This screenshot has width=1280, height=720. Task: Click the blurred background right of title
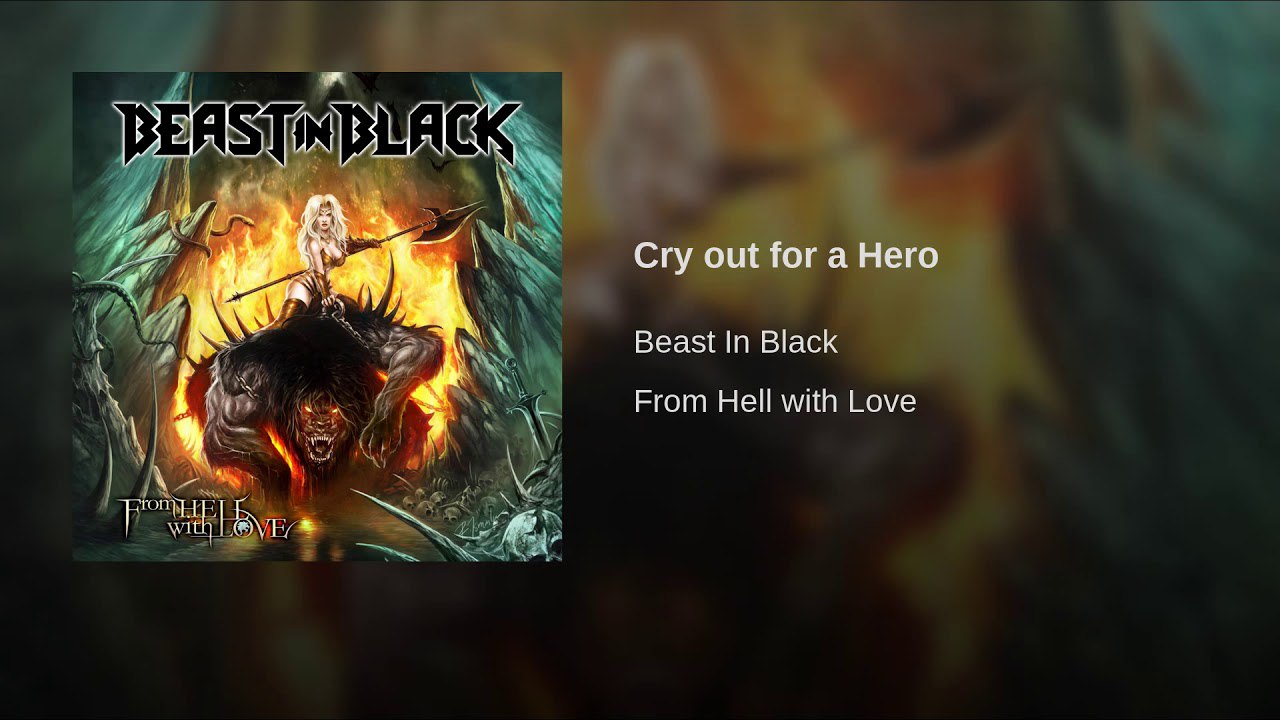tap(1100, 255)
